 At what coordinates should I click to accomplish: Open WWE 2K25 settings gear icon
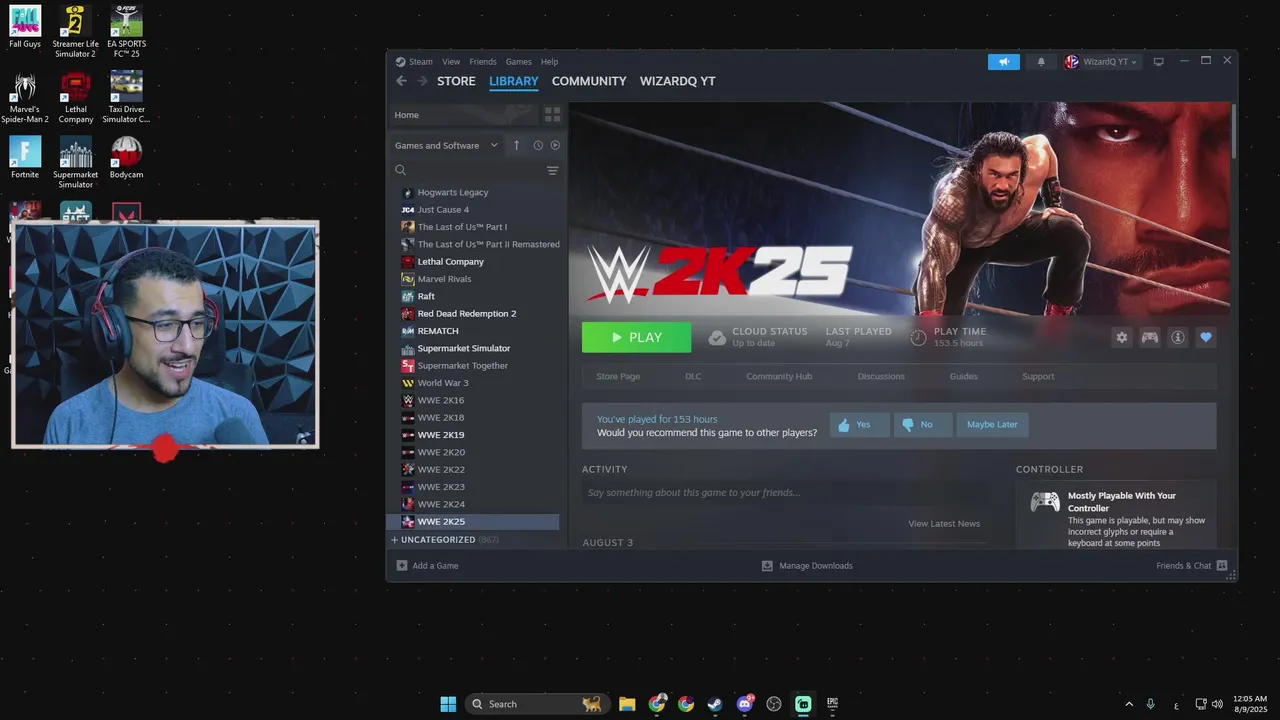point(1122,338)
